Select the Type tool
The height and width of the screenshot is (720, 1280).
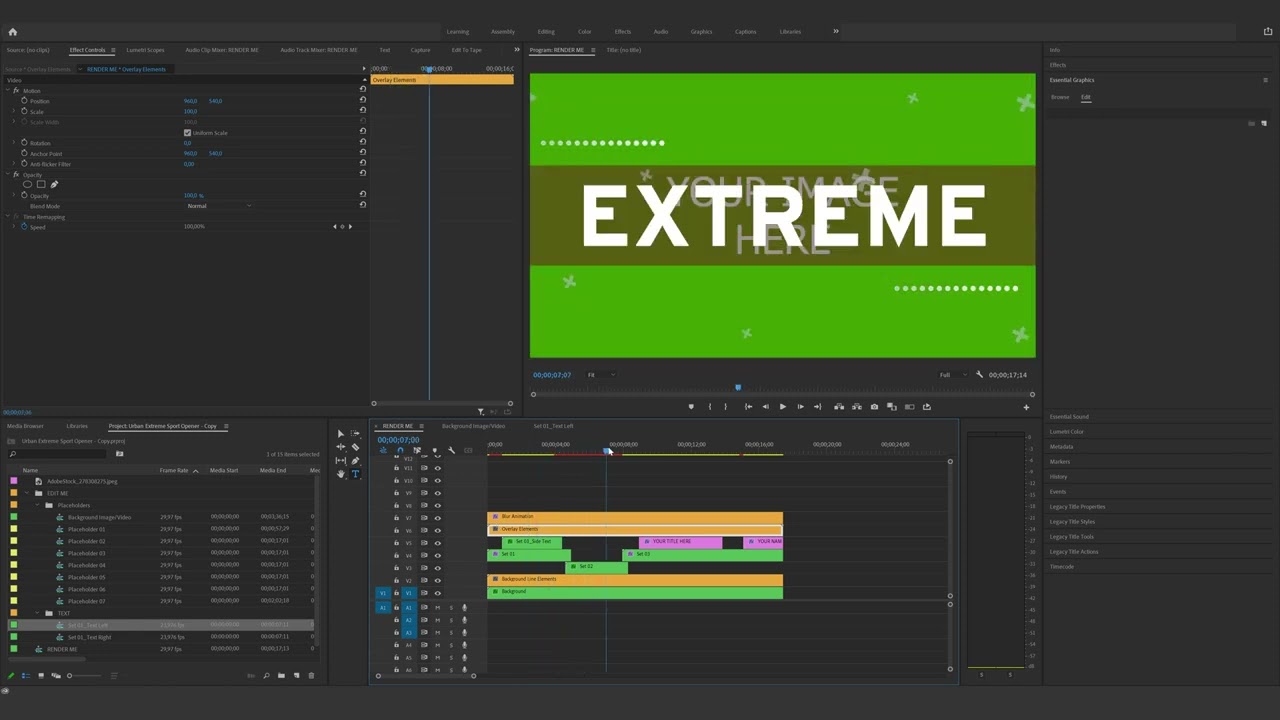click(x=355, y=474)
